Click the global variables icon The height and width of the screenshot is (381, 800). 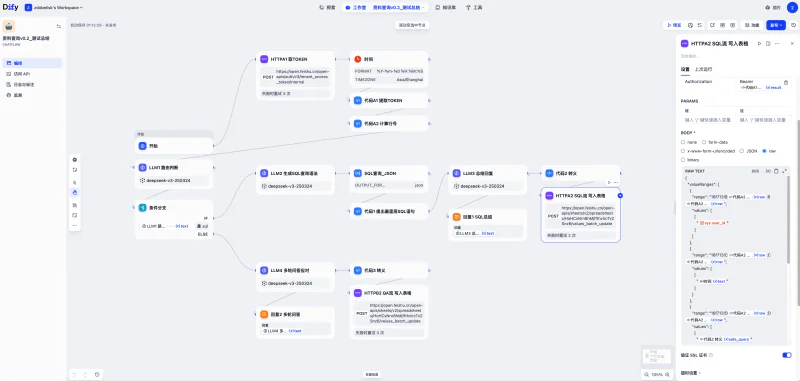point(733,25)
